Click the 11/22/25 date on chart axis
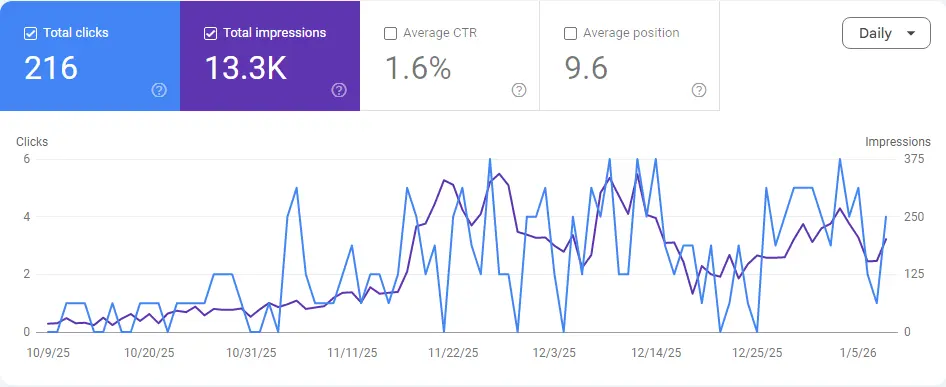The width and height of the screenshot is (946, 387). tap(453, 353)
